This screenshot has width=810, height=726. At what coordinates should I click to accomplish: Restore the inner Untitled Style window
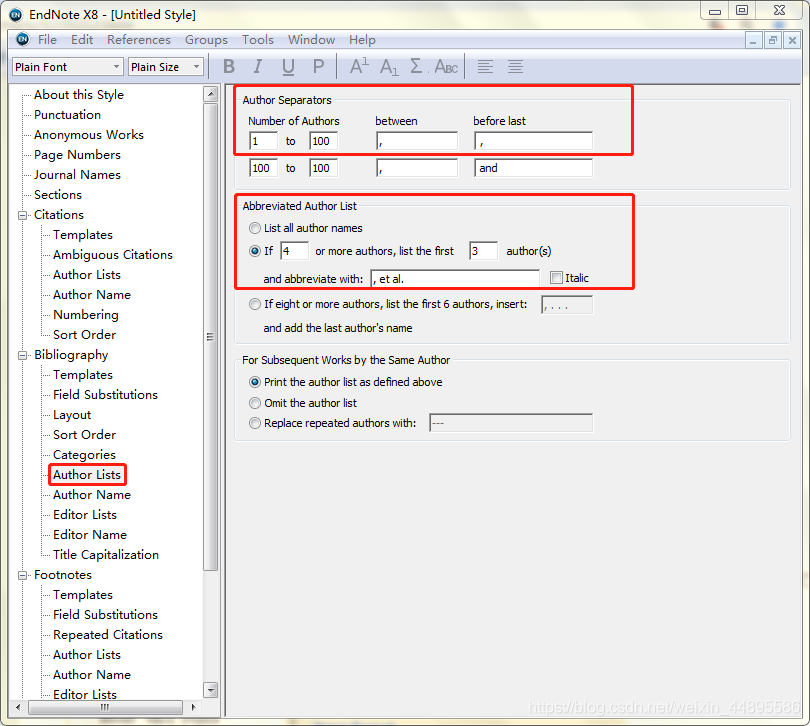[x=773, y=40]
